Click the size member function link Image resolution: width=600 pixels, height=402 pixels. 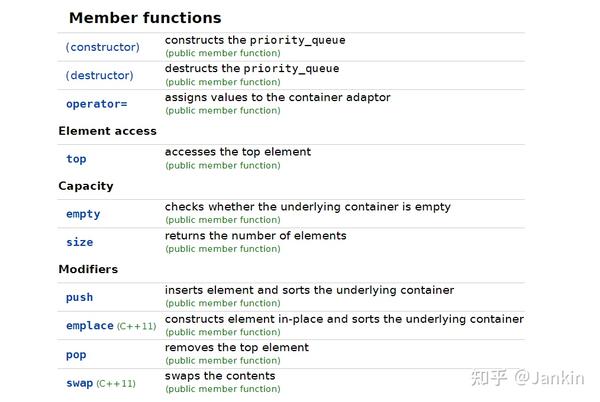coord(80,242)
